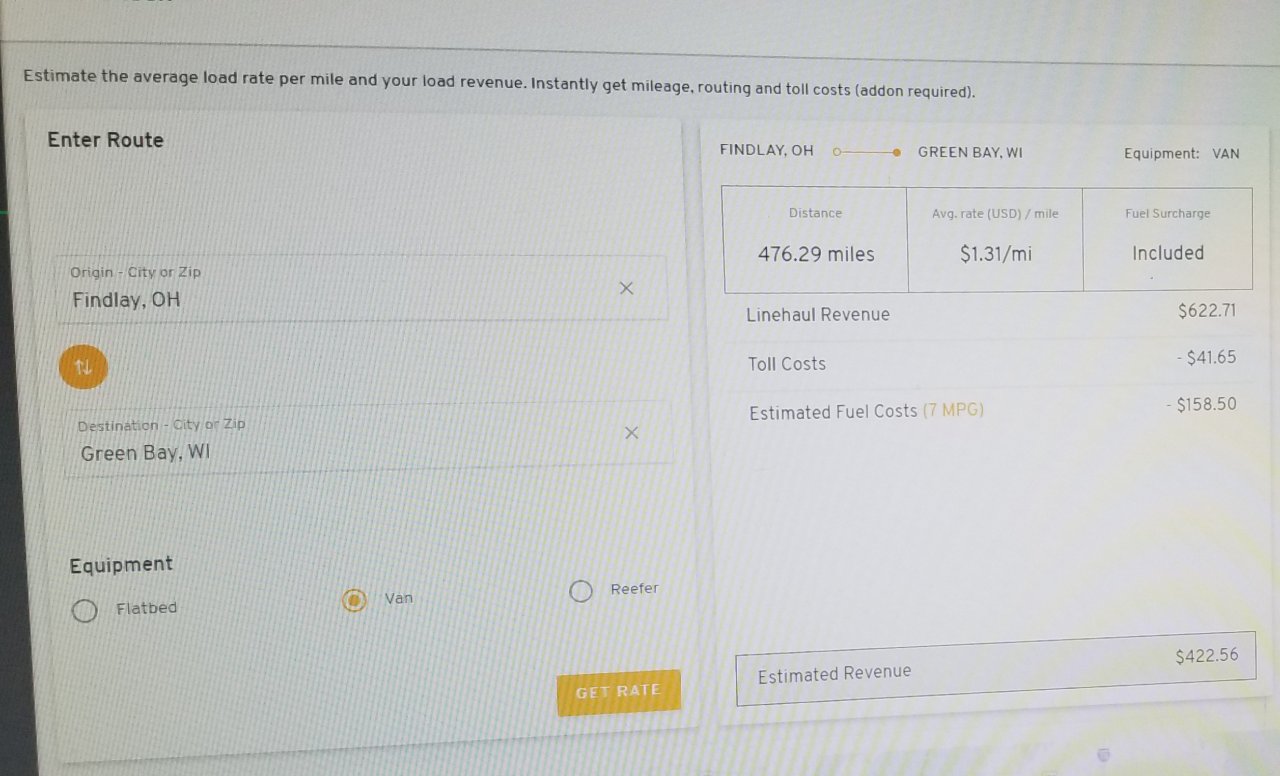
Task: Edit the Origin City or Zip field
Action: tap(362, 288)
